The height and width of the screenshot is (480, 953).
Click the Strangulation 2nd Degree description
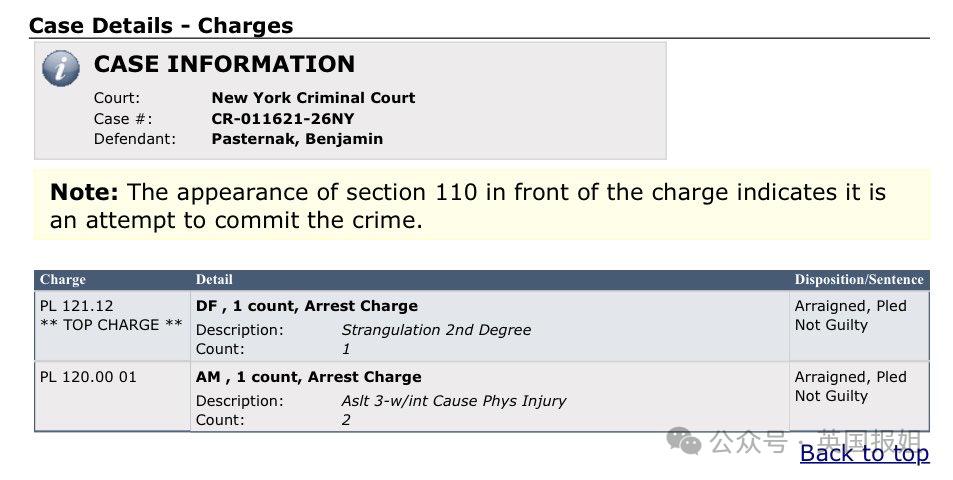436,330
